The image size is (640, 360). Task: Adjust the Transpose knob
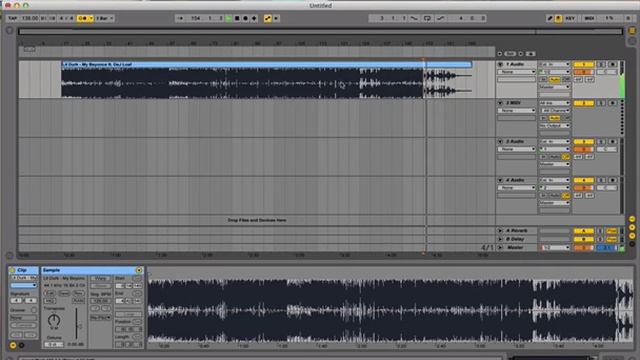[54, 320]
